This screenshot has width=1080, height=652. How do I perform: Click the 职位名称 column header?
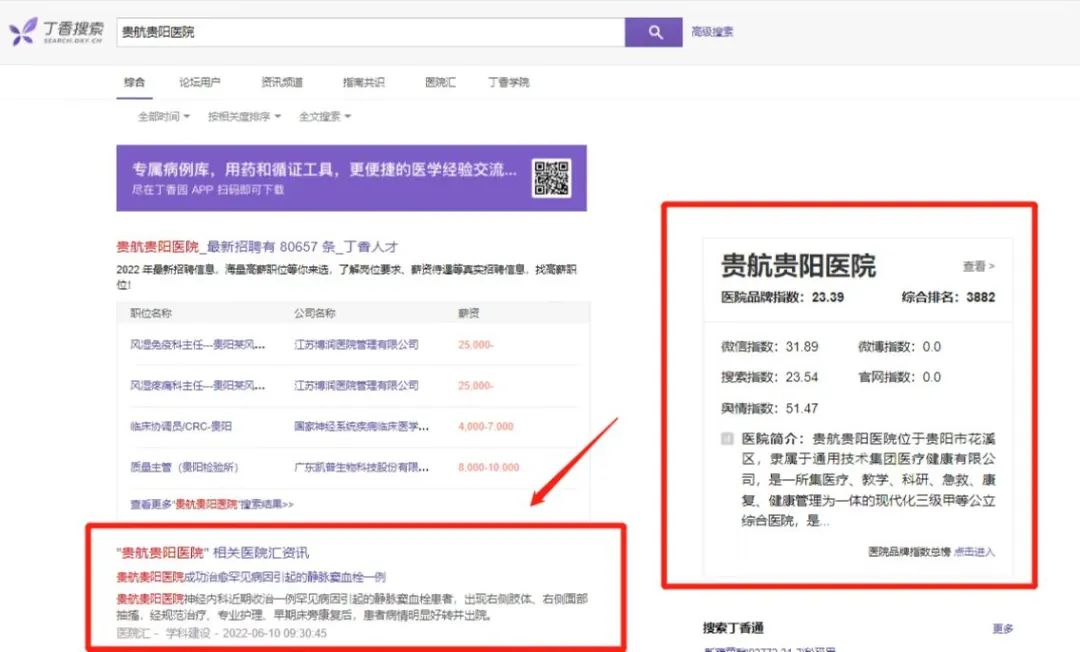tap(151, 313)
